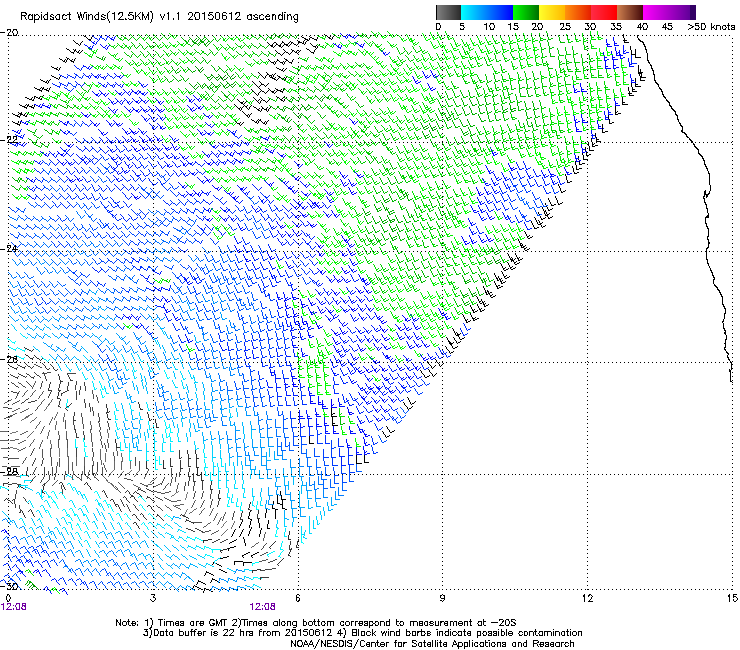Click the "-22" latitude axis label
Screen dimensions: 740x650
click(x=9, y=140)
